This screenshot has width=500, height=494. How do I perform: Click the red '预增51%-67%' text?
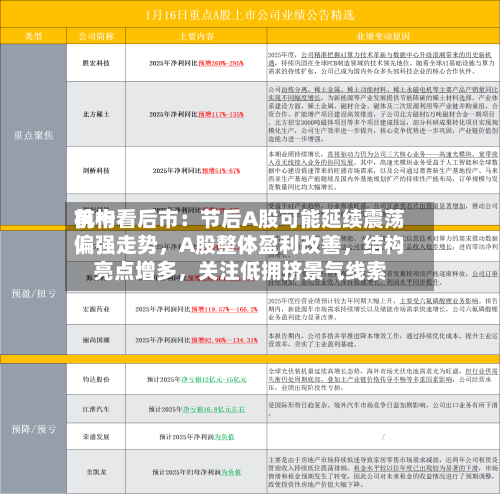click(221, 171)
